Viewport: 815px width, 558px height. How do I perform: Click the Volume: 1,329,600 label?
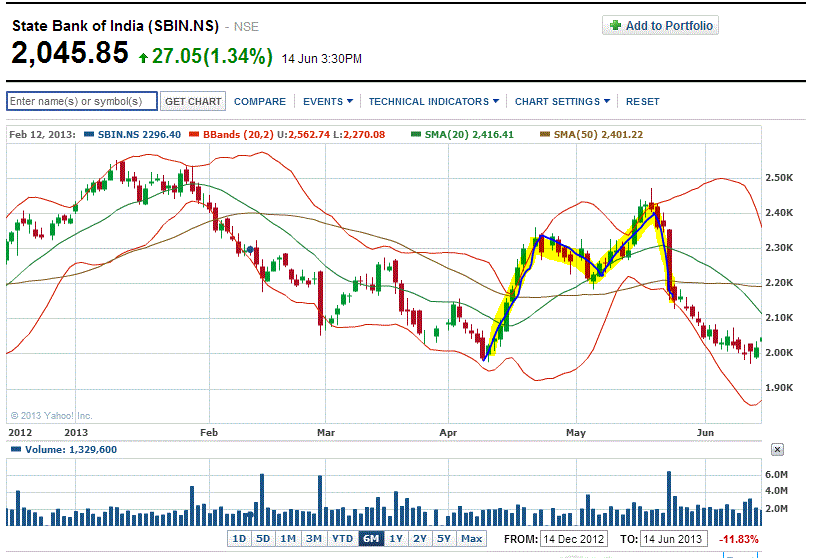coord(71,449)
